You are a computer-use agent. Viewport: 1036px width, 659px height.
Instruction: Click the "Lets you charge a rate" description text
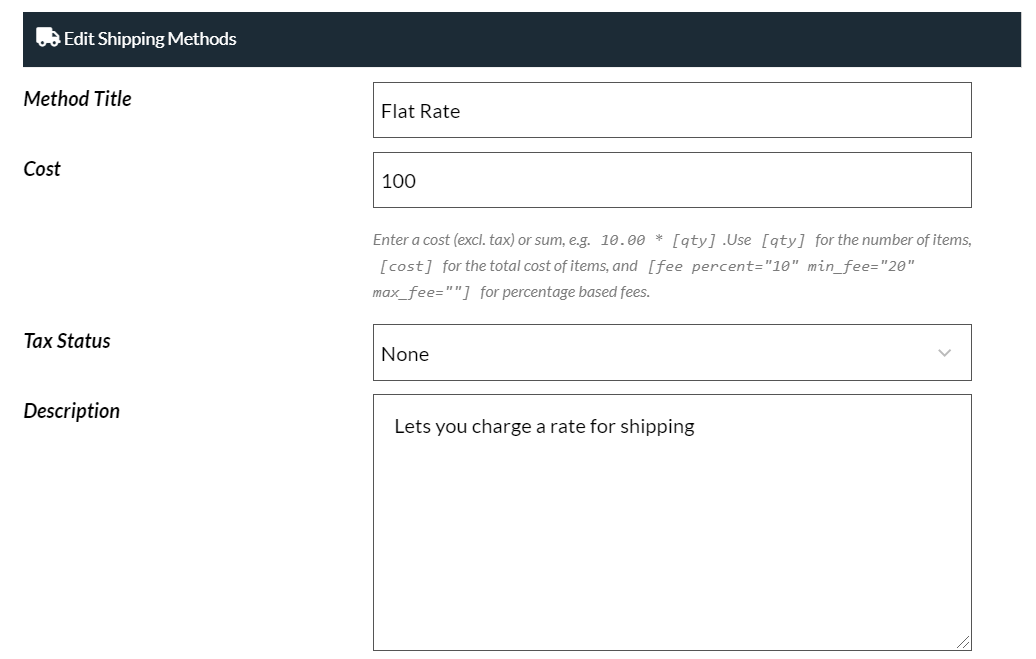pos(544,427)
